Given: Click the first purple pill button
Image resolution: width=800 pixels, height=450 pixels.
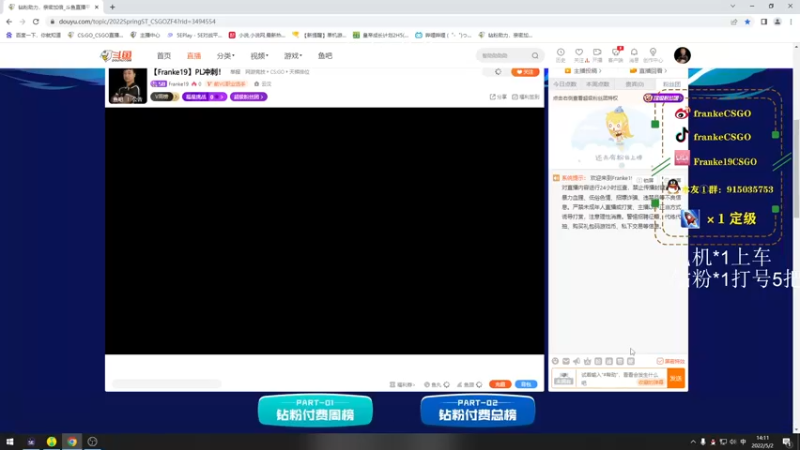Looking at the screenshot, I should pyautogui.click(x=204, y=96).
